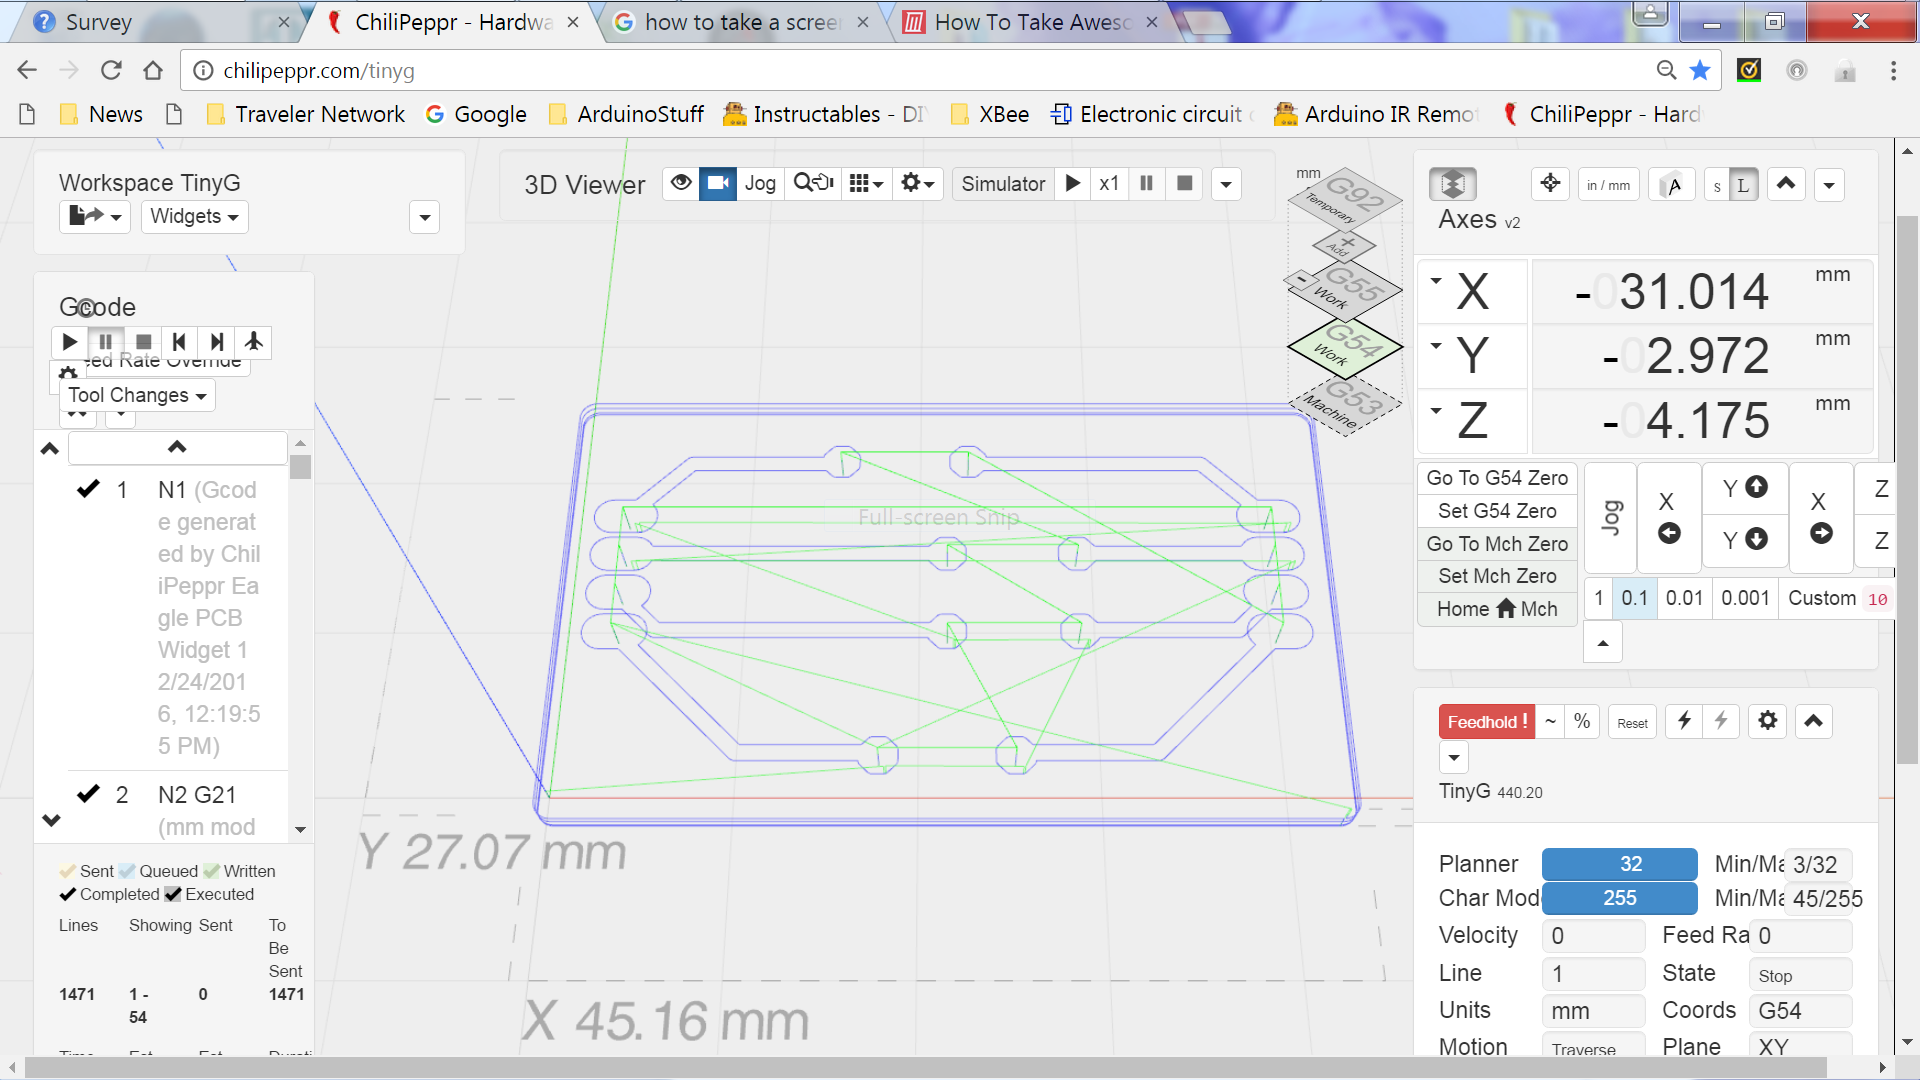Click the gear icon in TinyG panel
This screenshot has width=1920, height=1080.
point(1767,721)
